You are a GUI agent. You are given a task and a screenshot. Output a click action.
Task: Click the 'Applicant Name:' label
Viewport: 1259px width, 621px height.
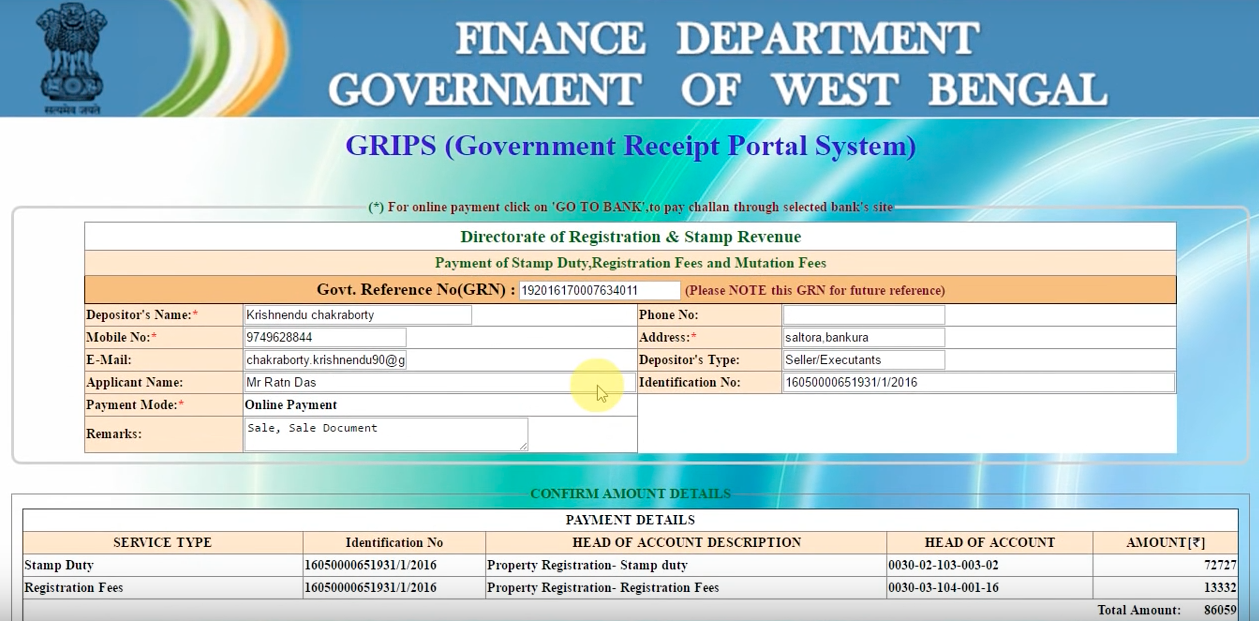135,382
